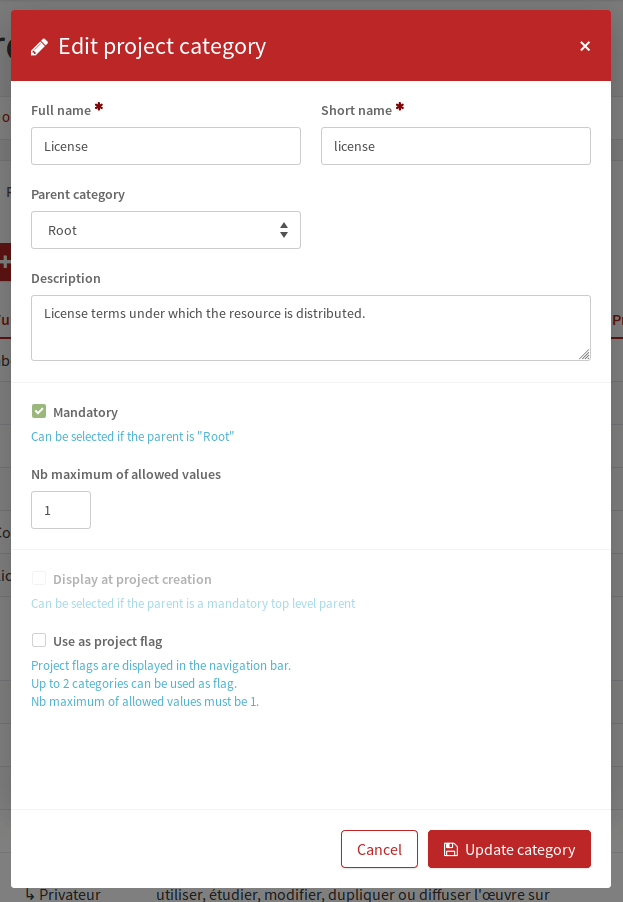Screen dimensions: 623x902
Task: Click the Mandatory label text
Action: tap(89, 412)
